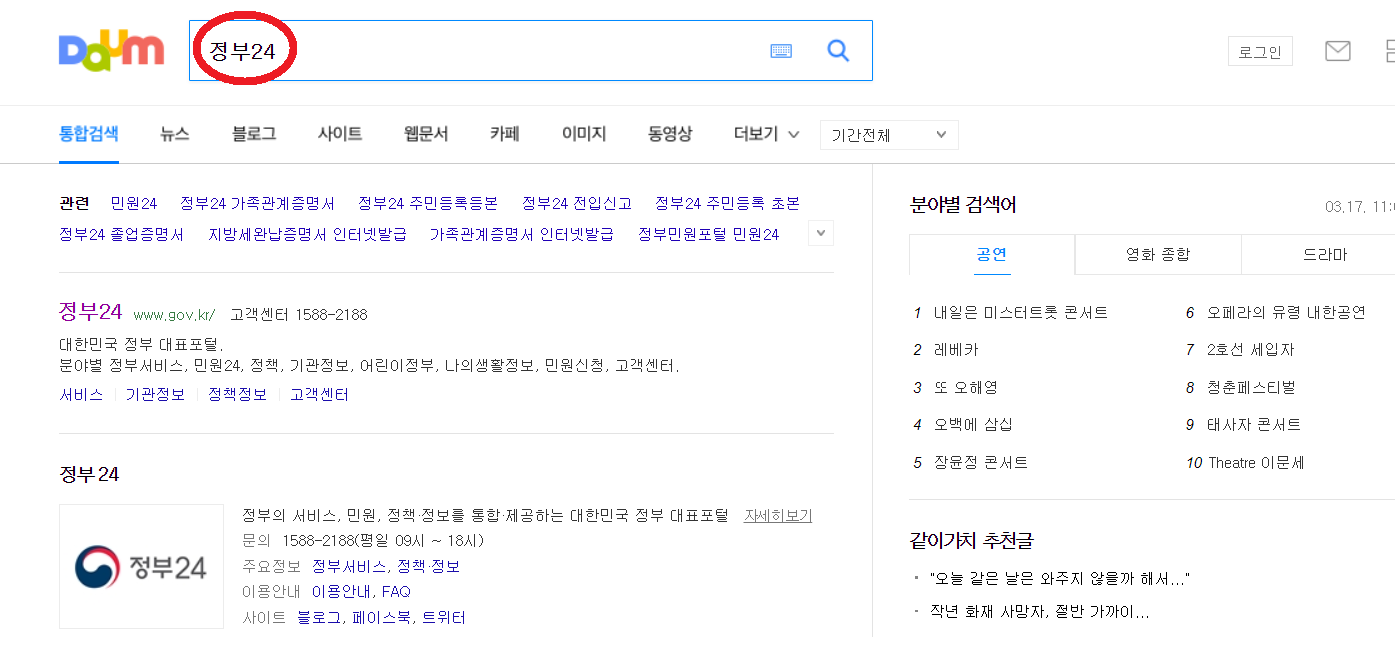Open the mail envelope icon
Viewport: 1395px width, 660px height.
point(1338,51)
